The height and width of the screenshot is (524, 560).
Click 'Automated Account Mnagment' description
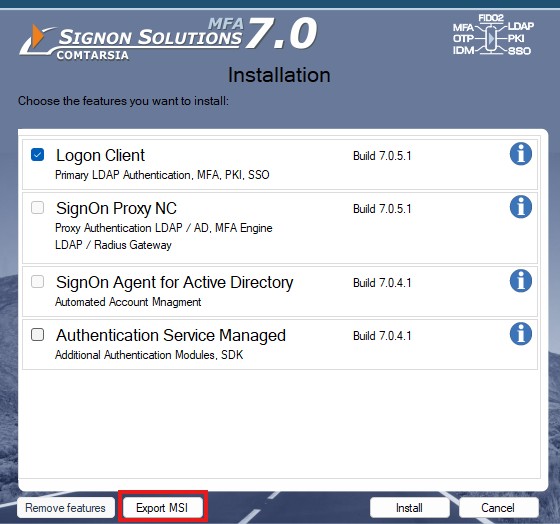click(128, 302)
